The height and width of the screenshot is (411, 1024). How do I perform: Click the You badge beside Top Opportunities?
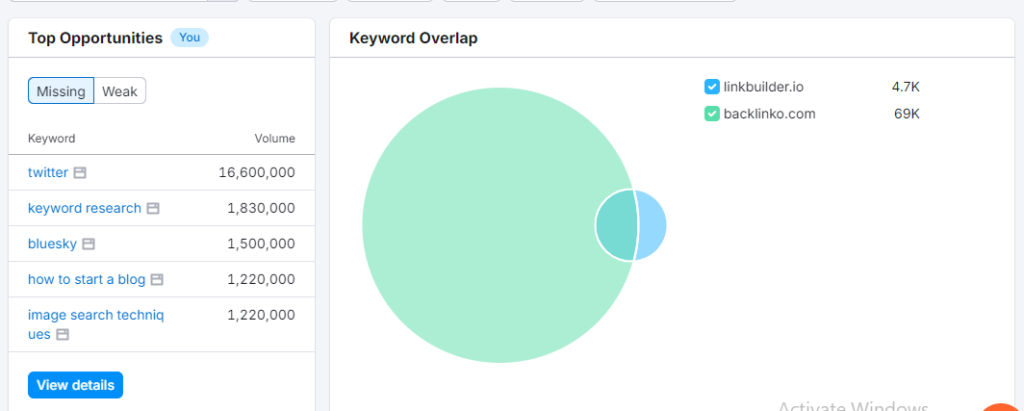click(189, 37)
